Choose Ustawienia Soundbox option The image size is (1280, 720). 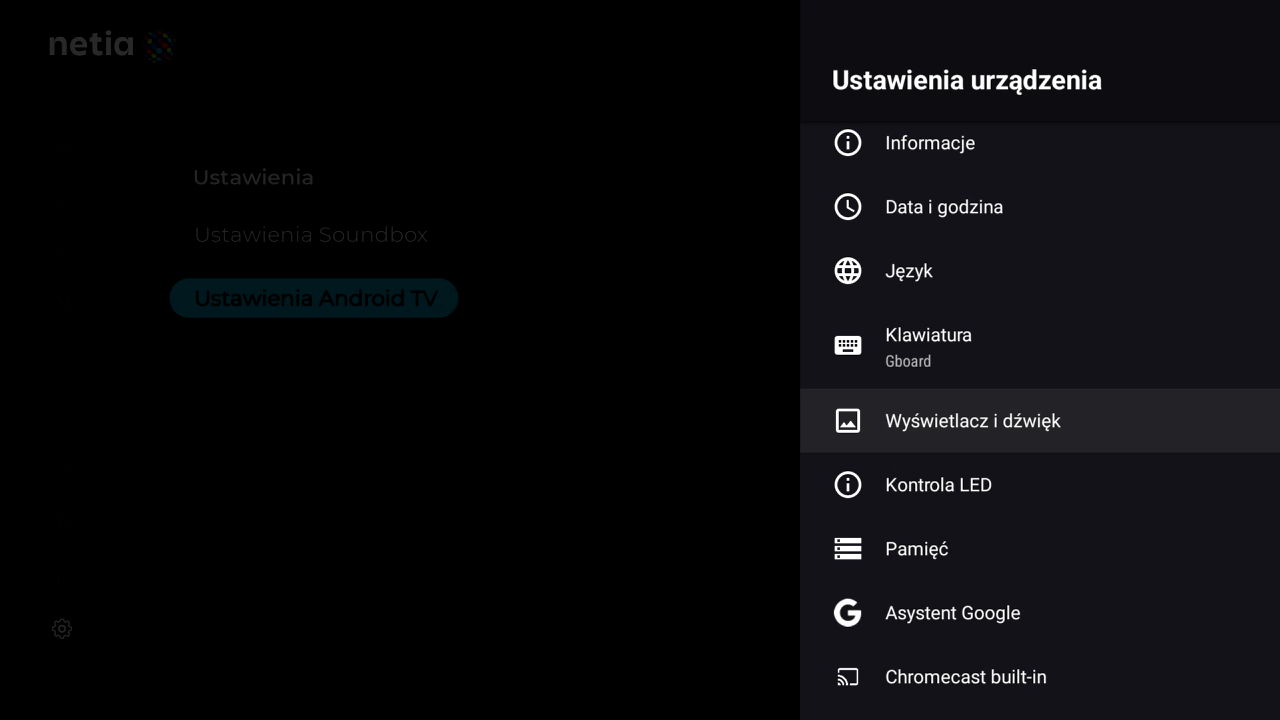pos(311,235)
